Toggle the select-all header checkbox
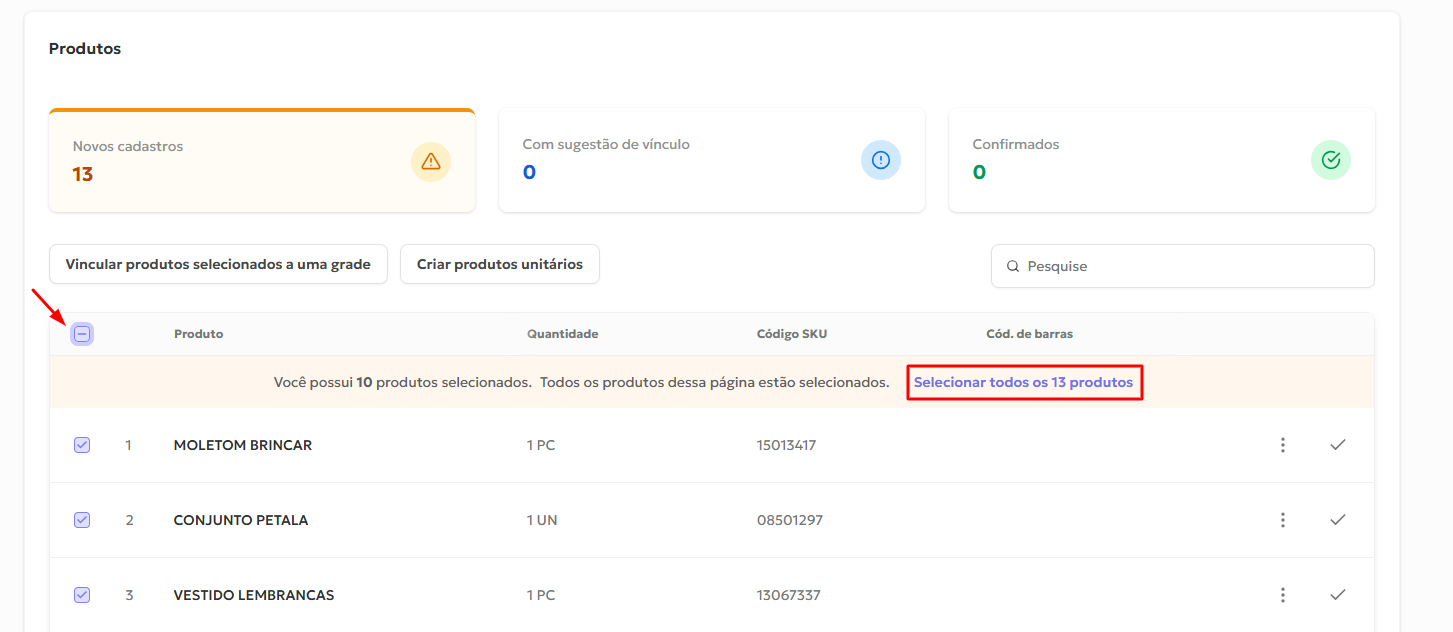1453x632 pixels. 82,334
